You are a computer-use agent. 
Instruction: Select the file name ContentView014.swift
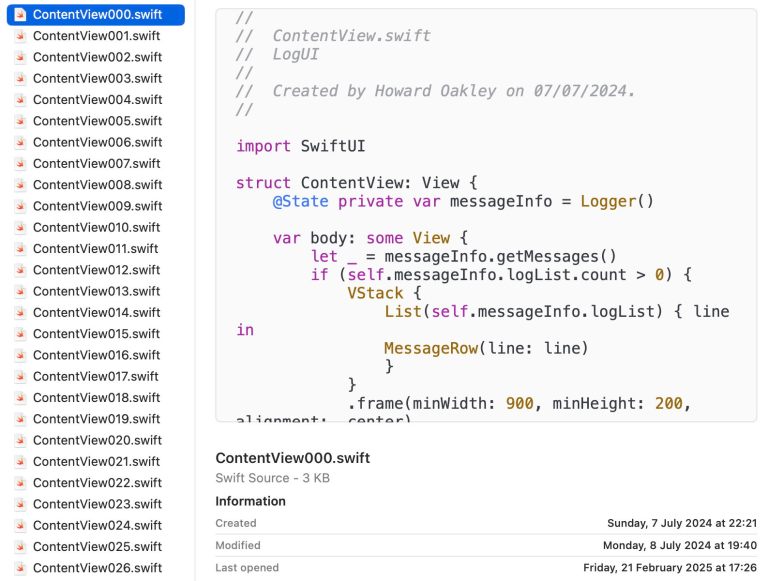pos(96,313)
